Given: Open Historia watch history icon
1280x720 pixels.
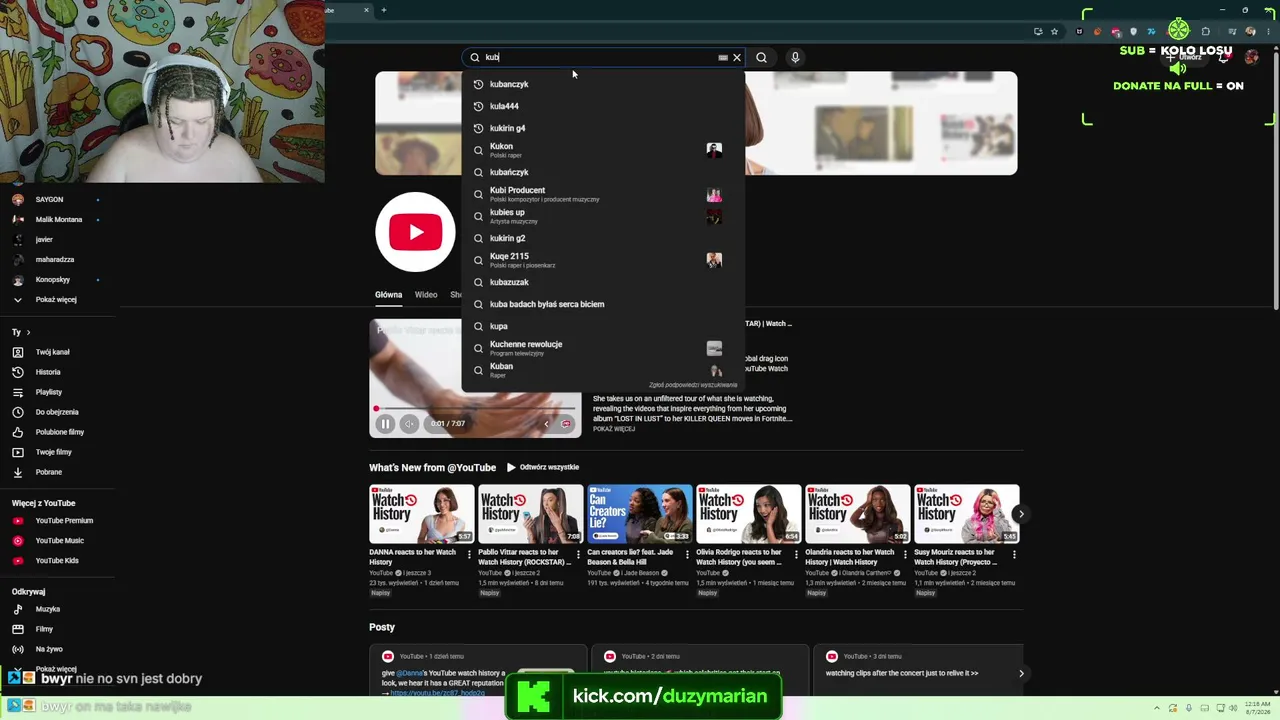Looking at the screenshot, I should coord(18,372).
